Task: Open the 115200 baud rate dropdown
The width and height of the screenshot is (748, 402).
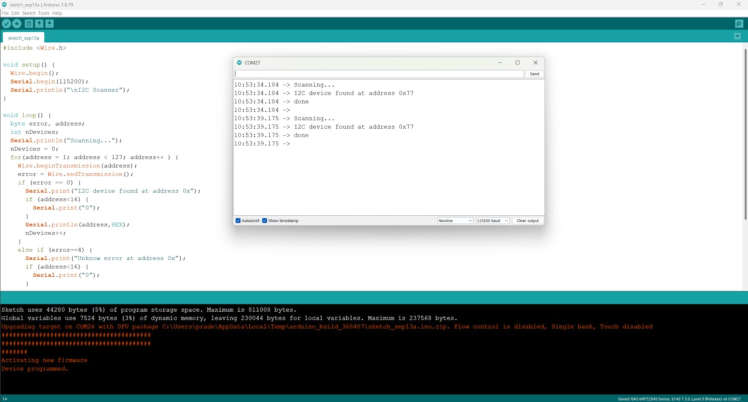Action: (x=492, y=220)
